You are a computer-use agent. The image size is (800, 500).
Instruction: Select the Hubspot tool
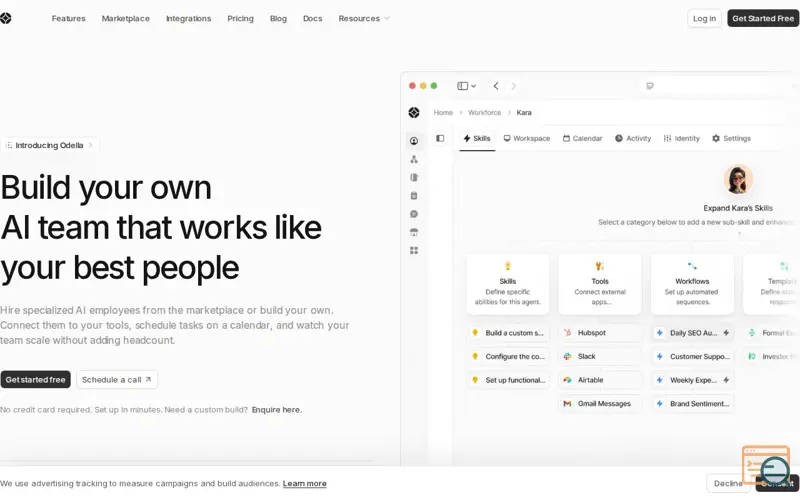pos(600,333)
